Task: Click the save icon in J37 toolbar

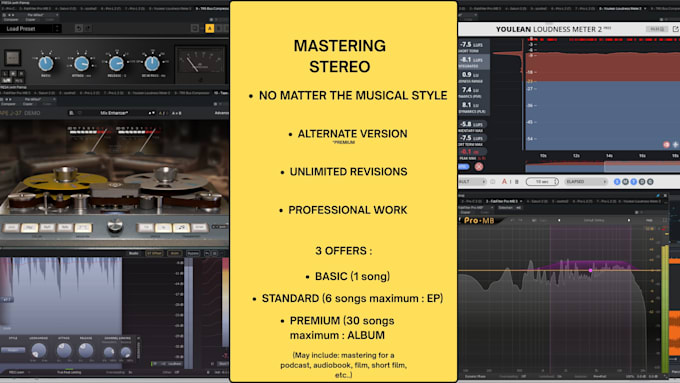Action: coord(71,113)
